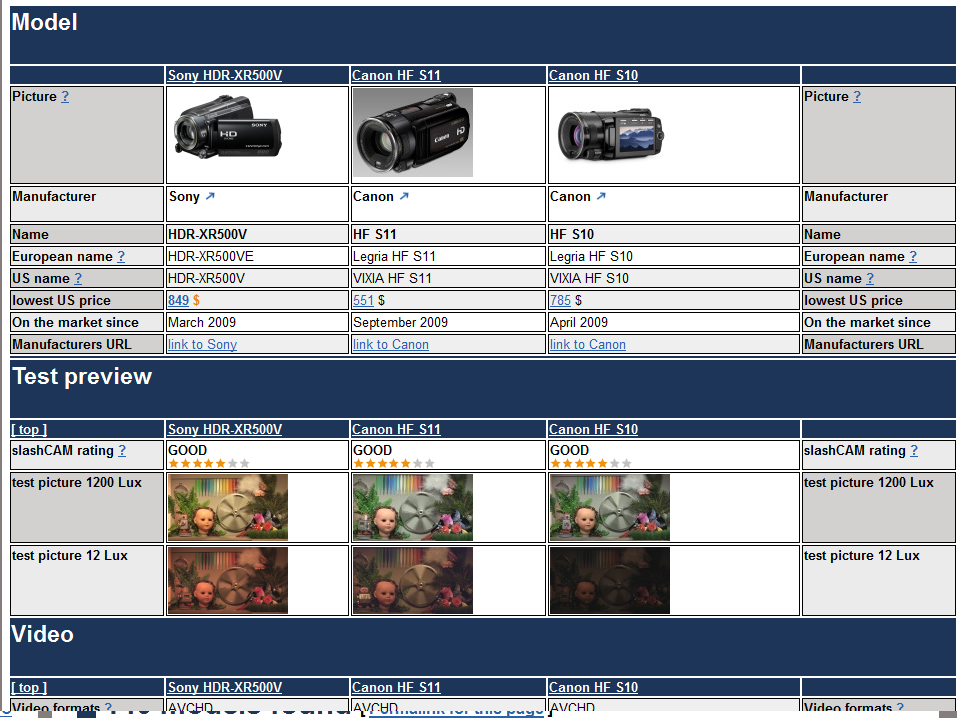Click the 'Test preview' section heading
957x718 pixels.
click(x=82, y=377)
